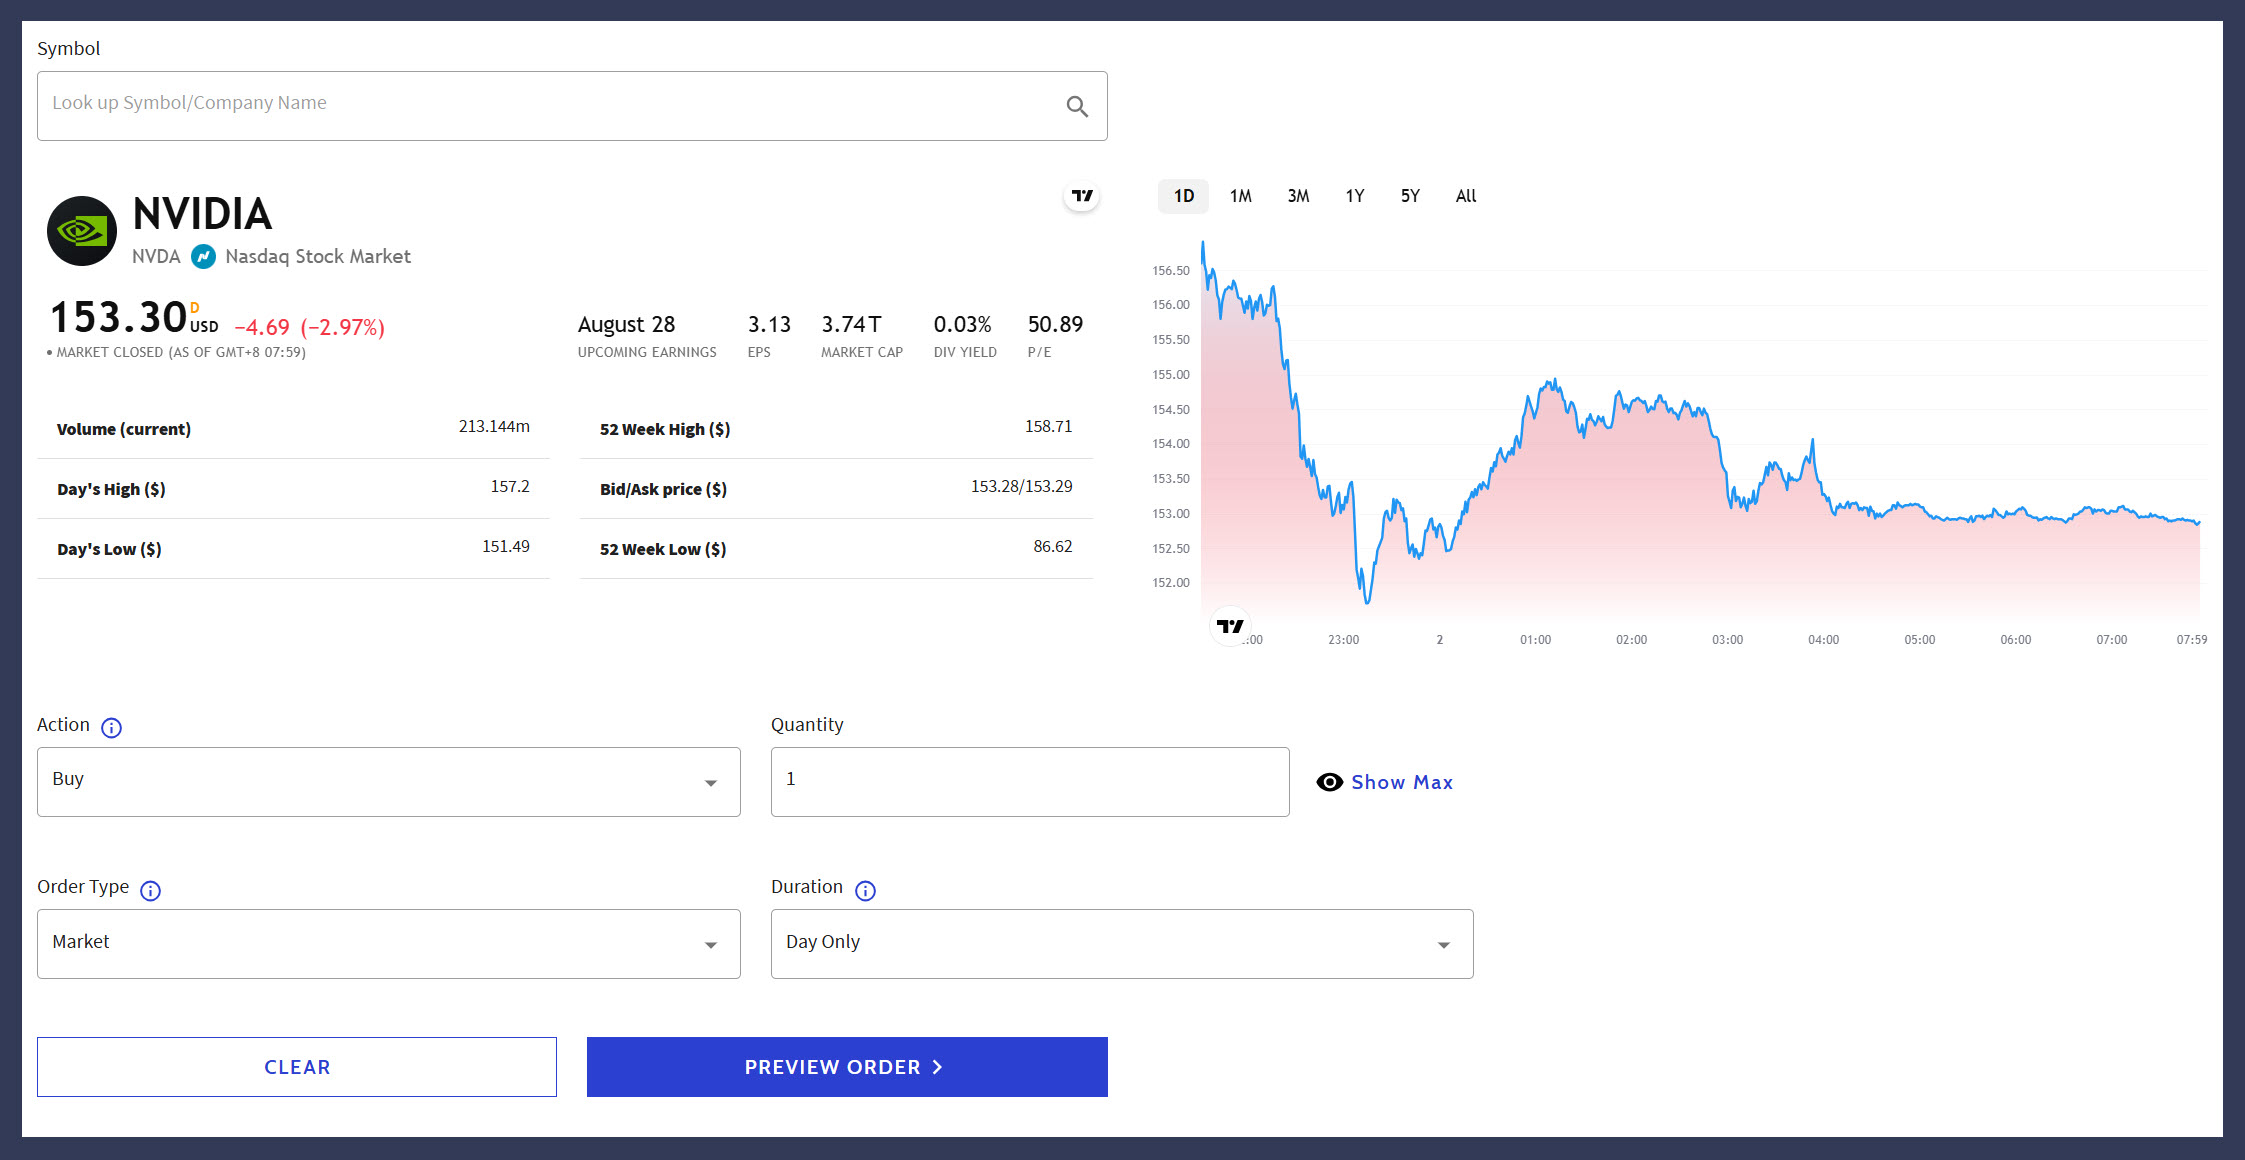Click the NVIDIA company logo
2245x1160 pixels.
[81, 231]
